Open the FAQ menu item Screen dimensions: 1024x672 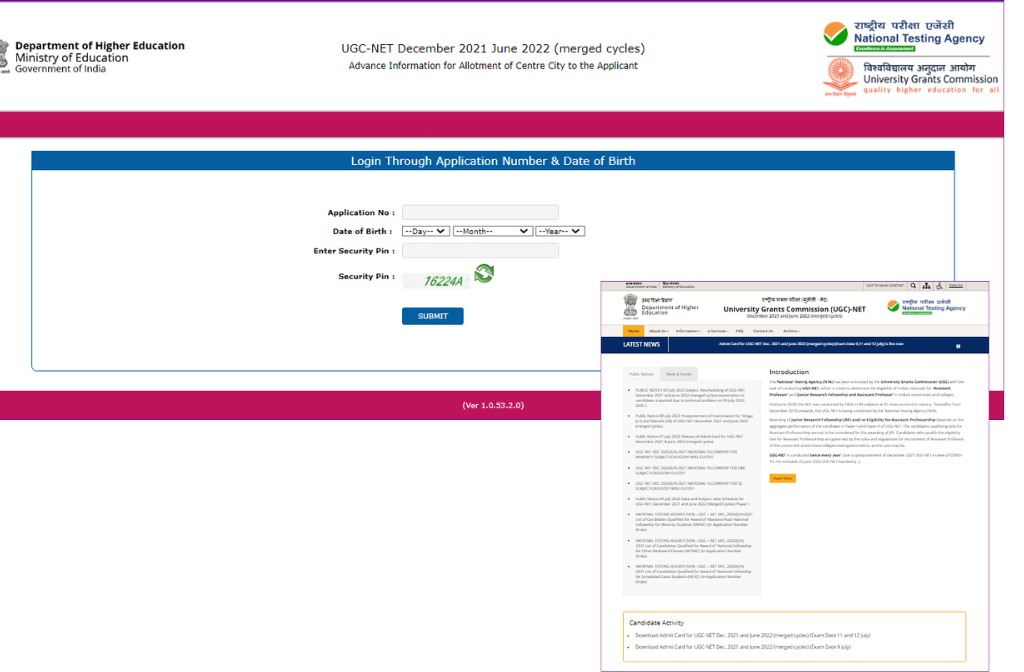[741, 331]
